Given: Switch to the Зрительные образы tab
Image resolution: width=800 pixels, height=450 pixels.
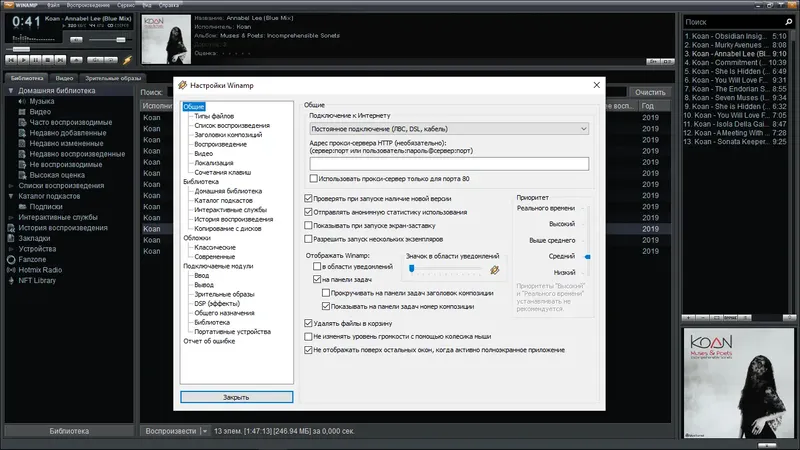Looking at the screenshot, I should [x=113, y=78].
